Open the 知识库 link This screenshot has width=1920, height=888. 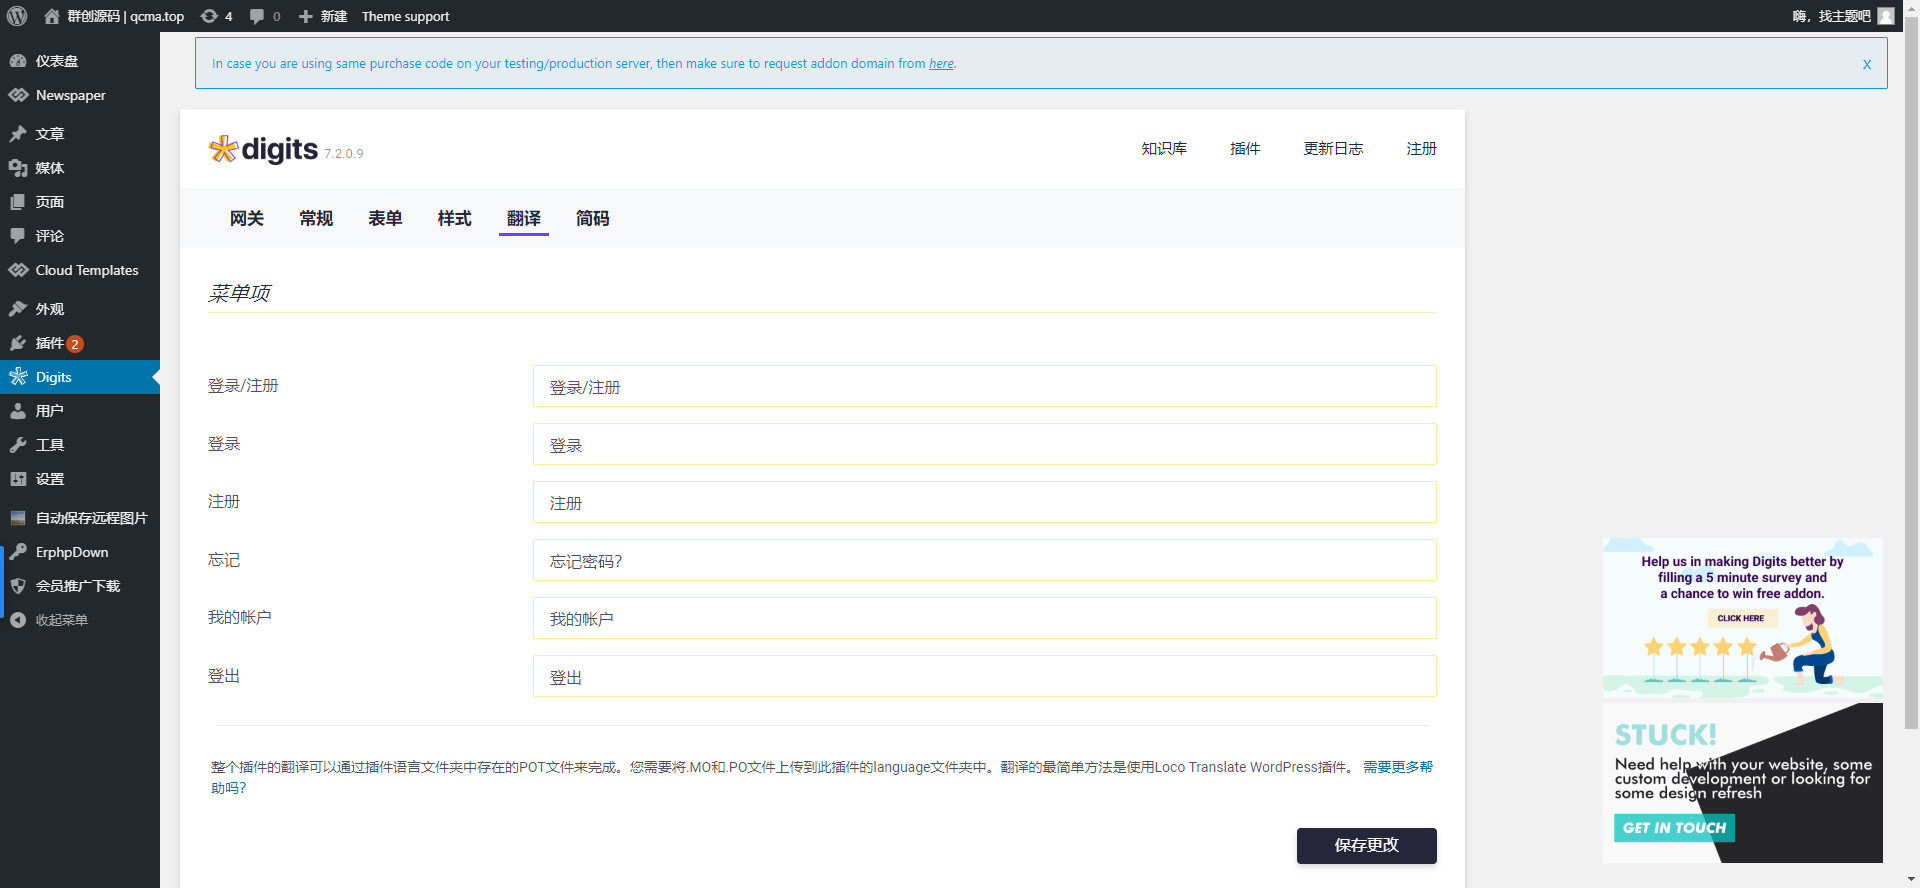[1164, 148]
